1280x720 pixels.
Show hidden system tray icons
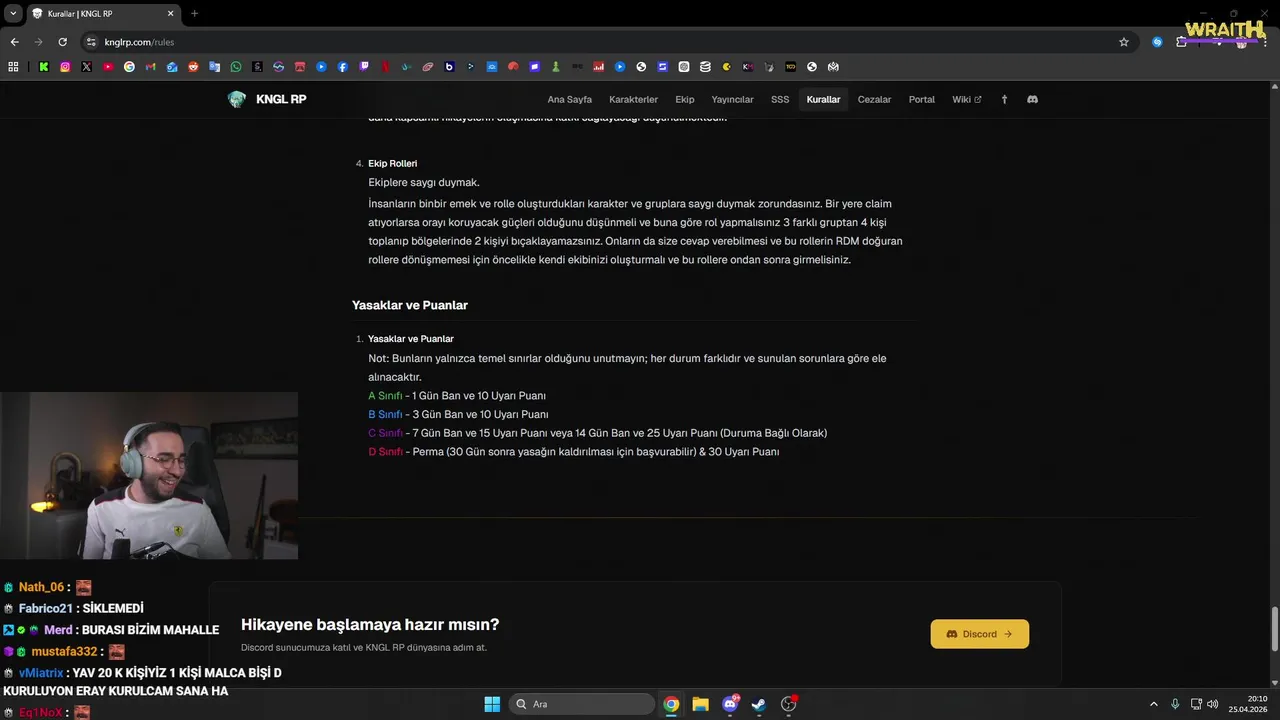[1153, 704]
